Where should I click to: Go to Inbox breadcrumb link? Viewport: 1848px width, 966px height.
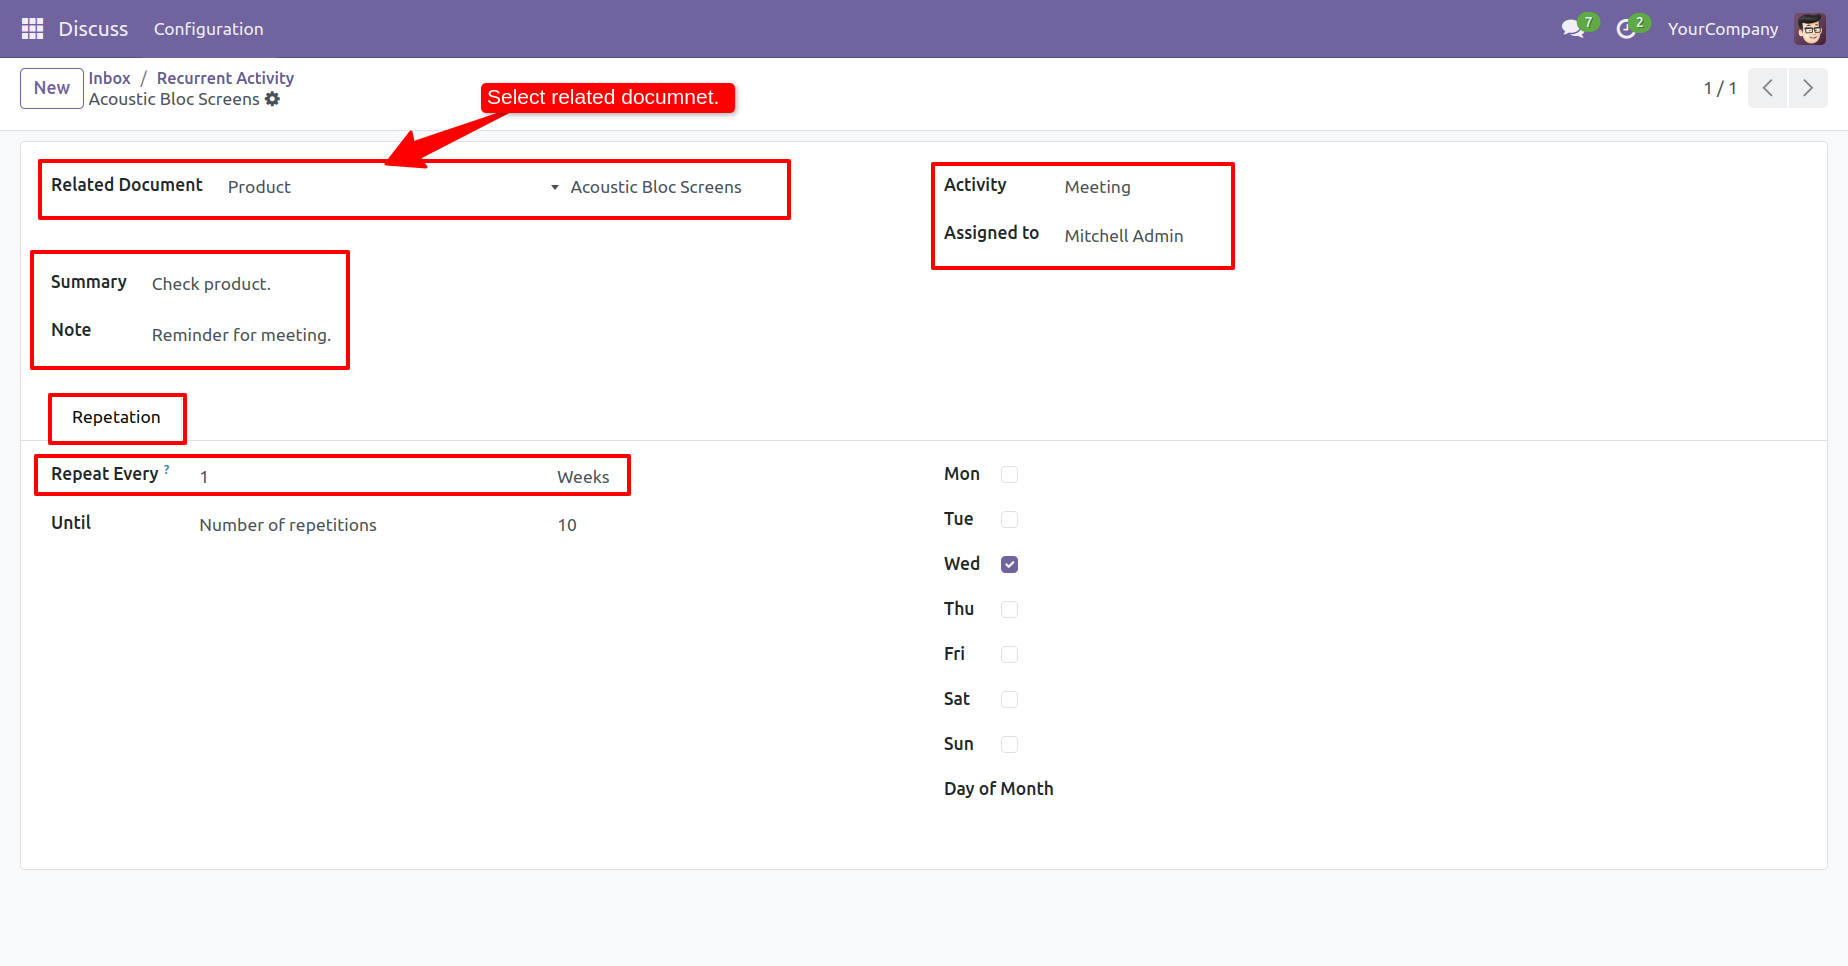point(109,78)
